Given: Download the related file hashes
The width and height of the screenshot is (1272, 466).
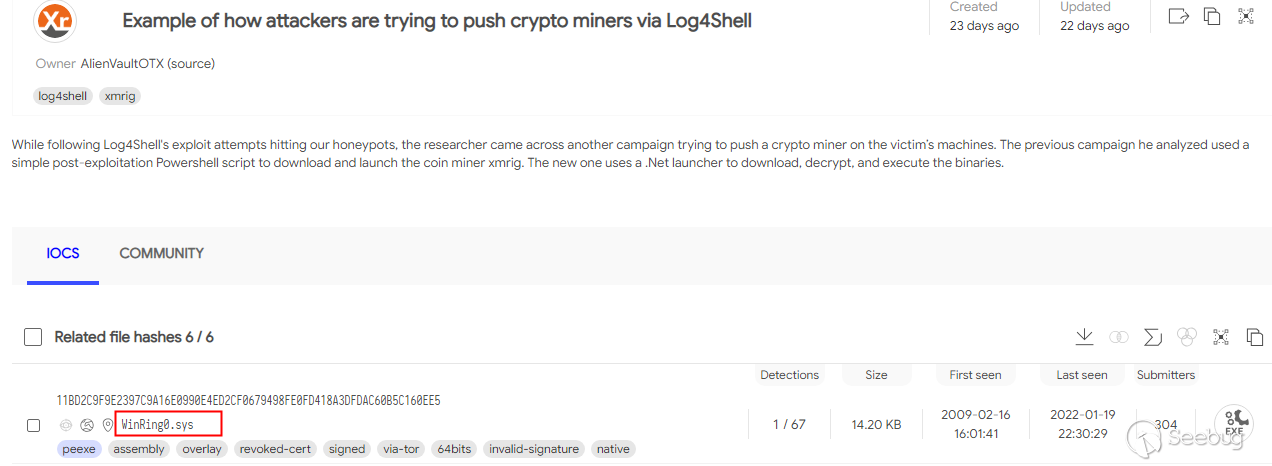Looking at the screenshot, I should [x=1083, y=337].
